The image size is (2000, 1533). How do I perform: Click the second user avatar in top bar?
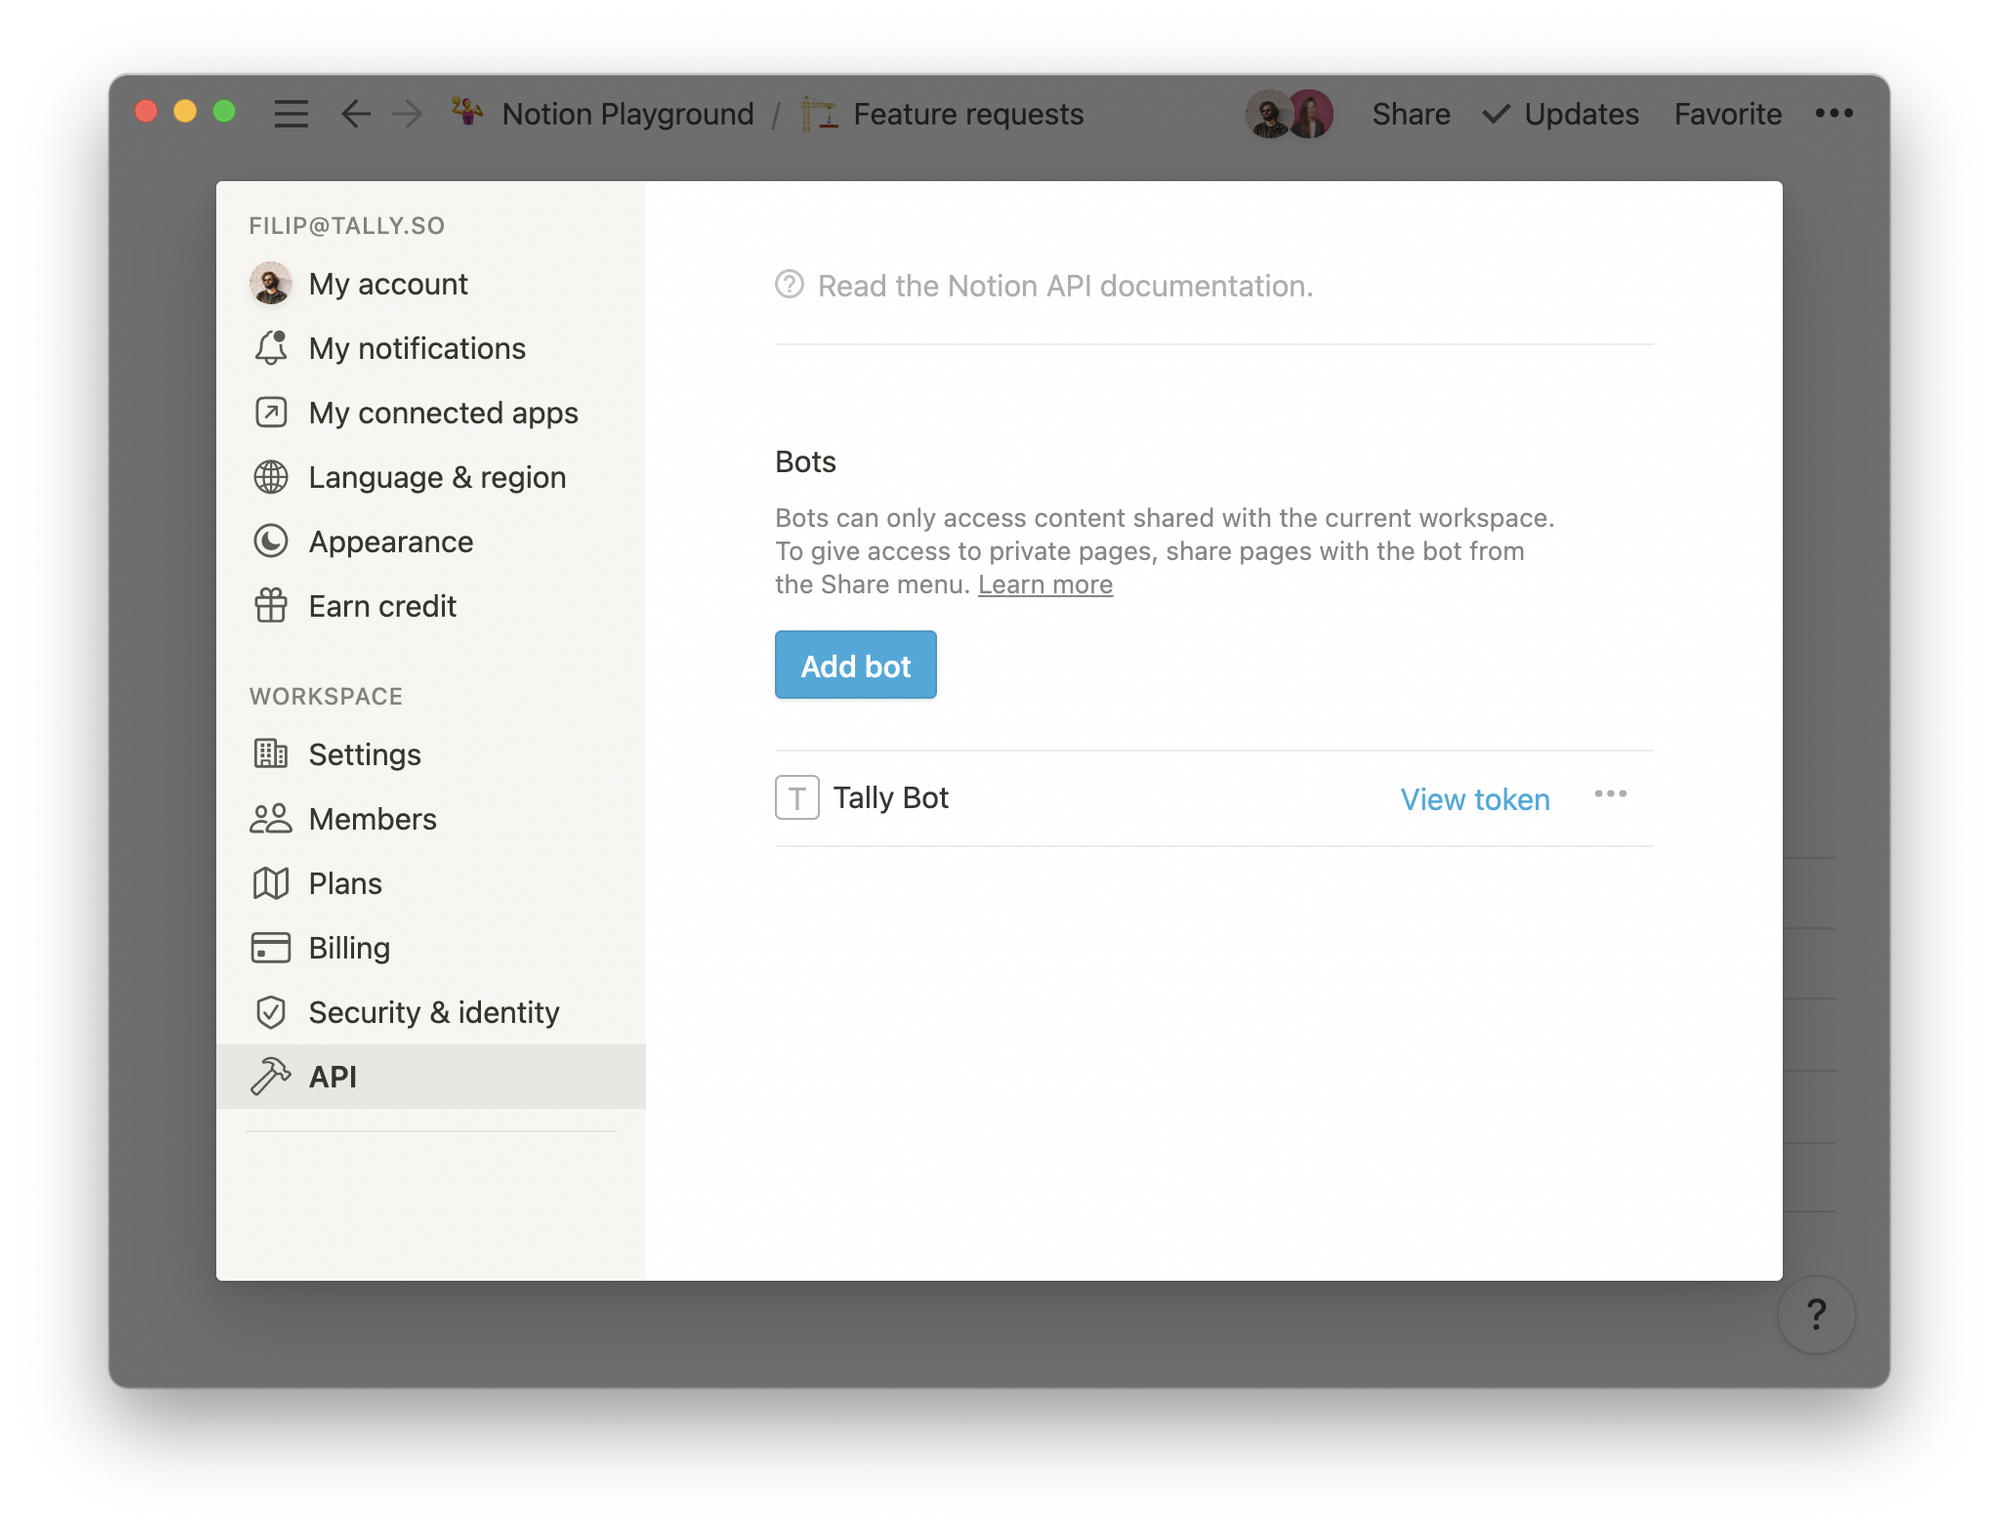pos(1312,114)
